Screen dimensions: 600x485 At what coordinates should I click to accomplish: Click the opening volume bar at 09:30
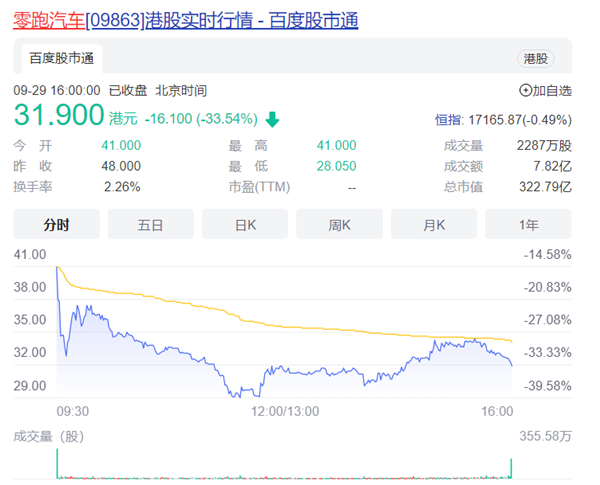pyautogui.click(x=57, y=464)
